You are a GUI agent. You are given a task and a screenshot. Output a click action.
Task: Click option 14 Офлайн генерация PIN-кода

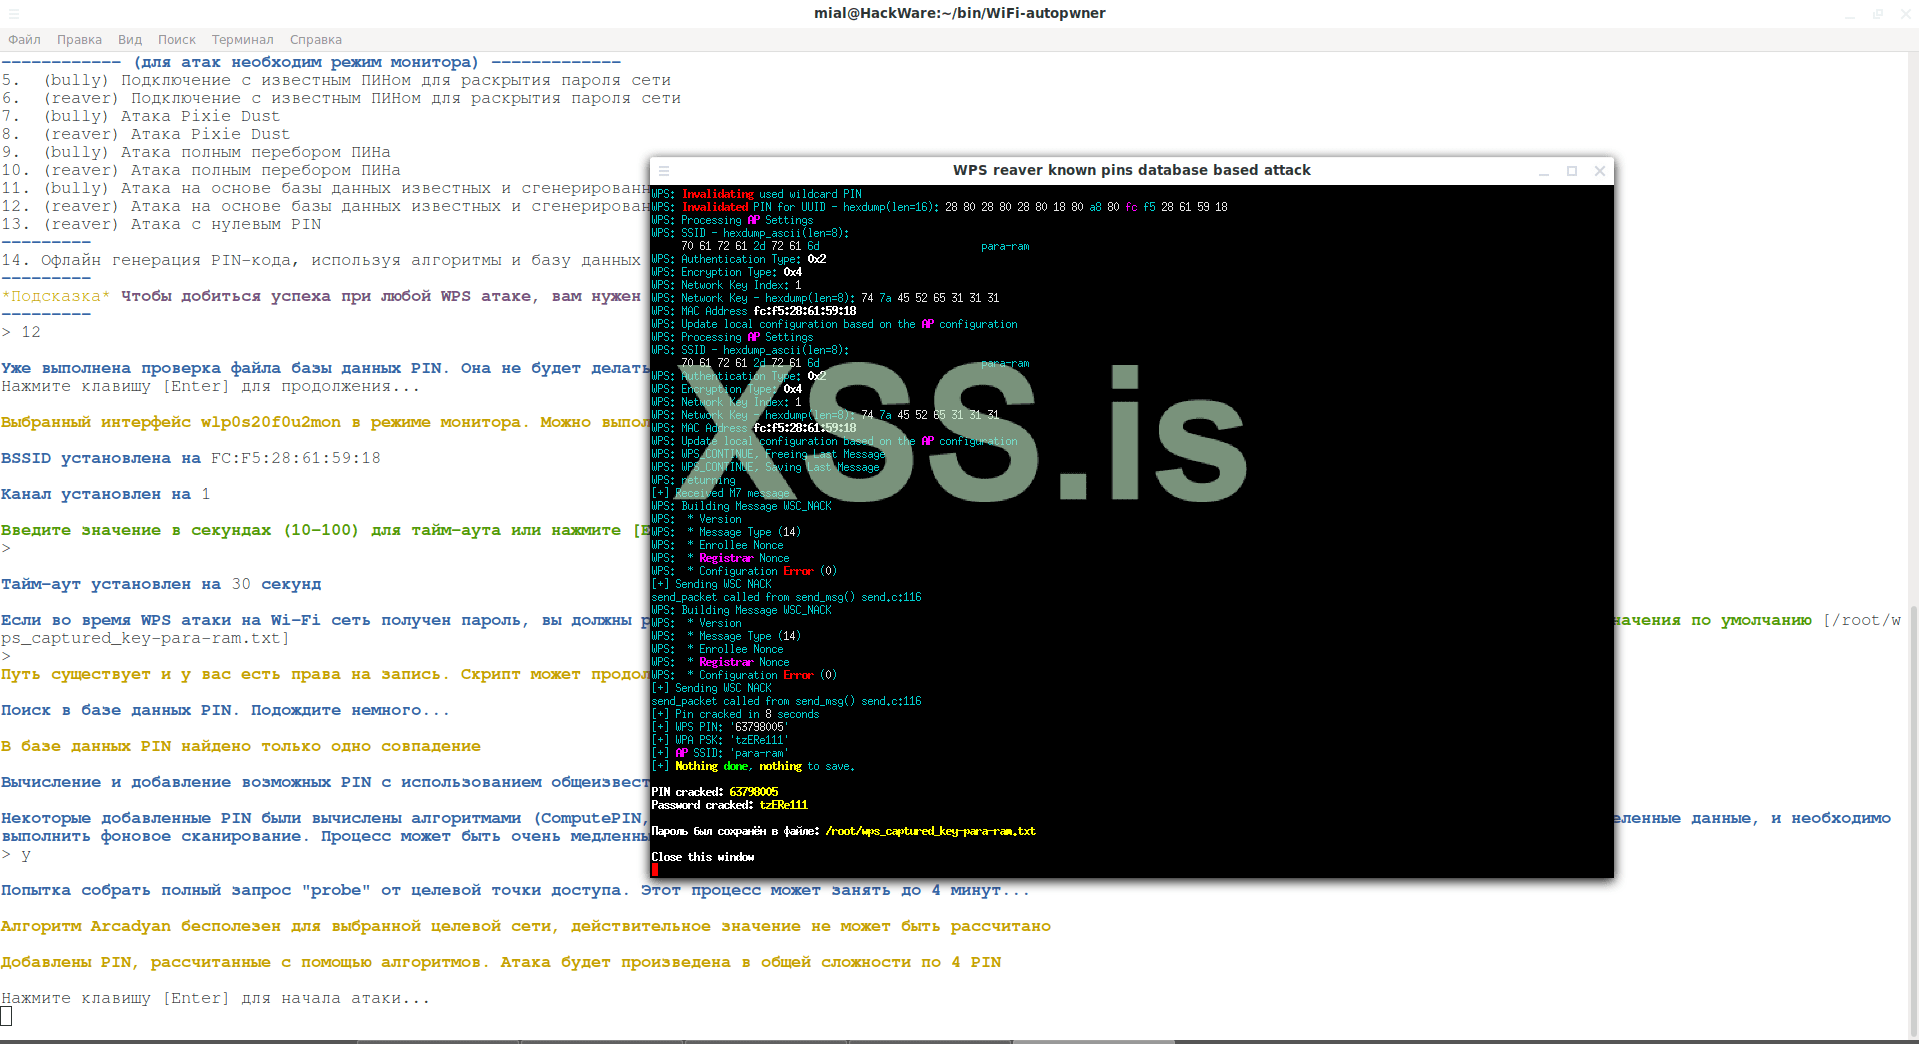pos(321,261)
